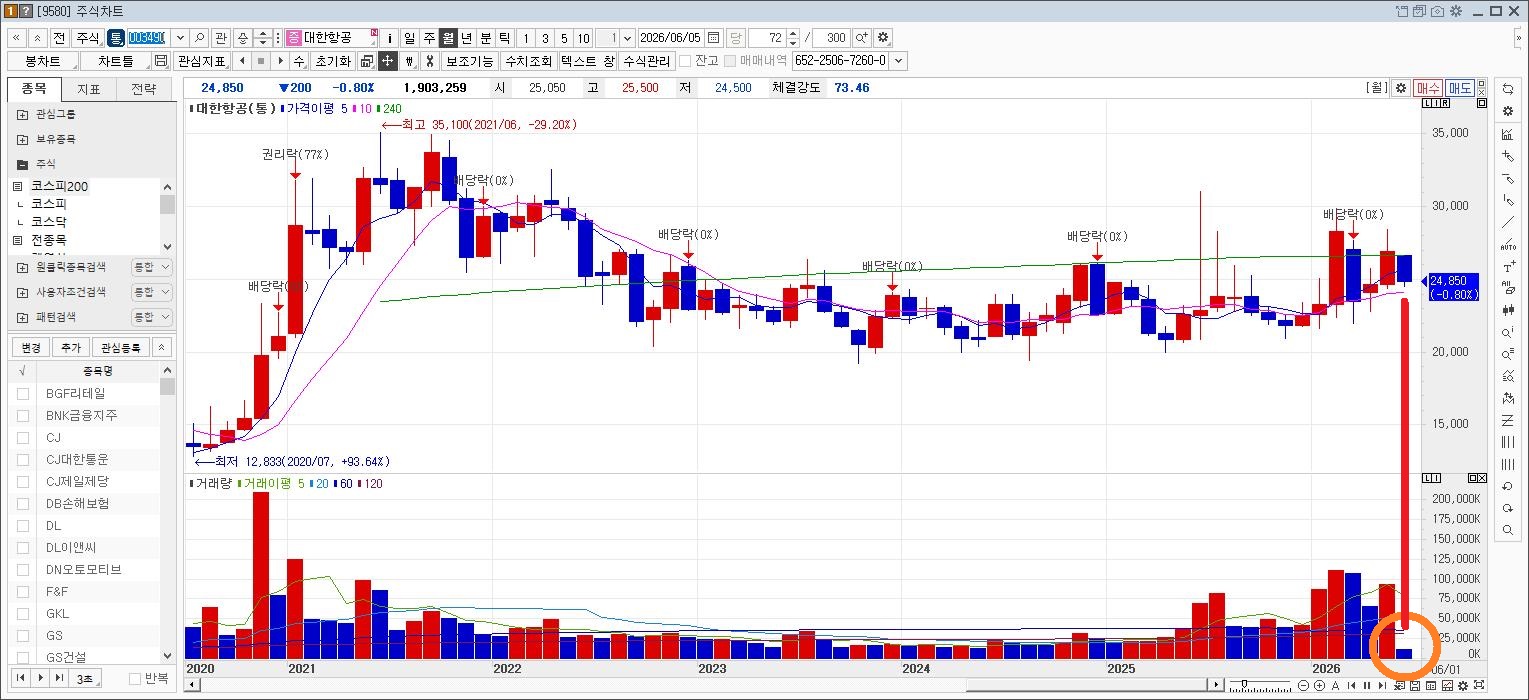The height and width of the screenshot is (700, 1529).
Task: Click the horizontal chart scrollbar
Action: pos(703,685)
